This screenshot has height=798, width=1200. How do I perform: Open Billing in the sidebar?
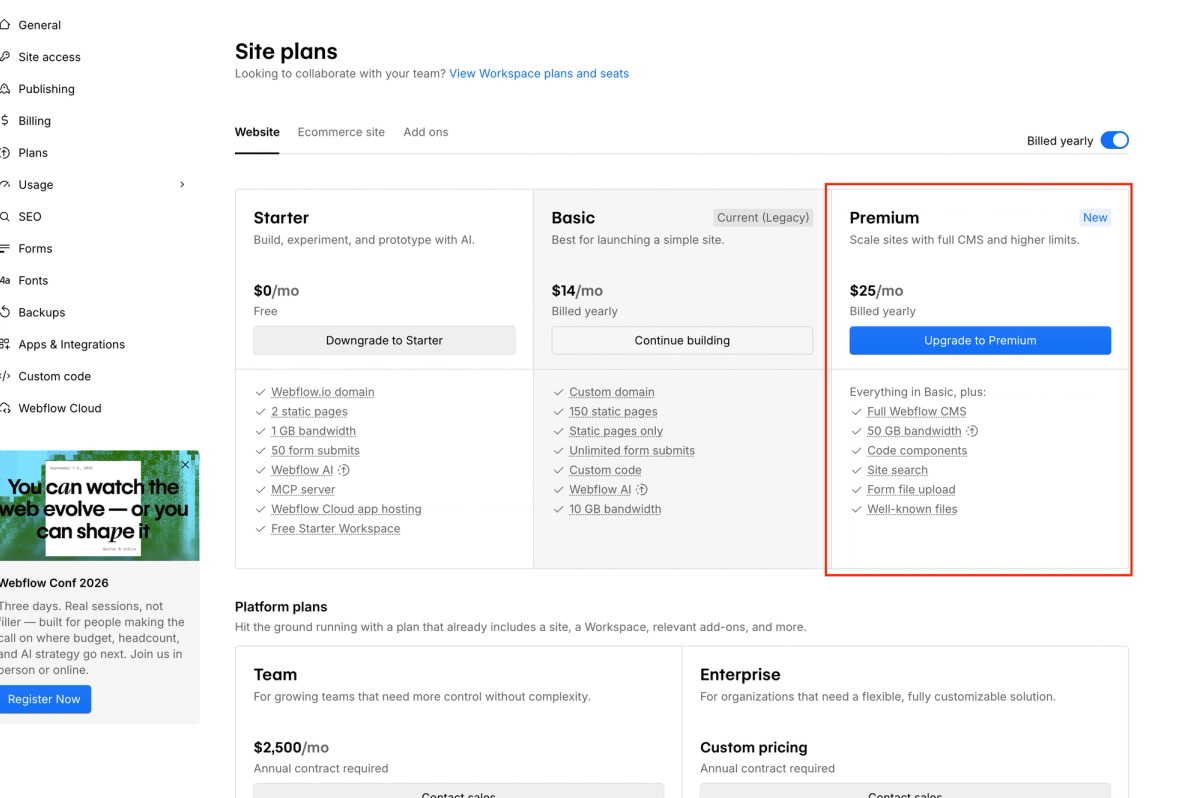click(34, 121)
